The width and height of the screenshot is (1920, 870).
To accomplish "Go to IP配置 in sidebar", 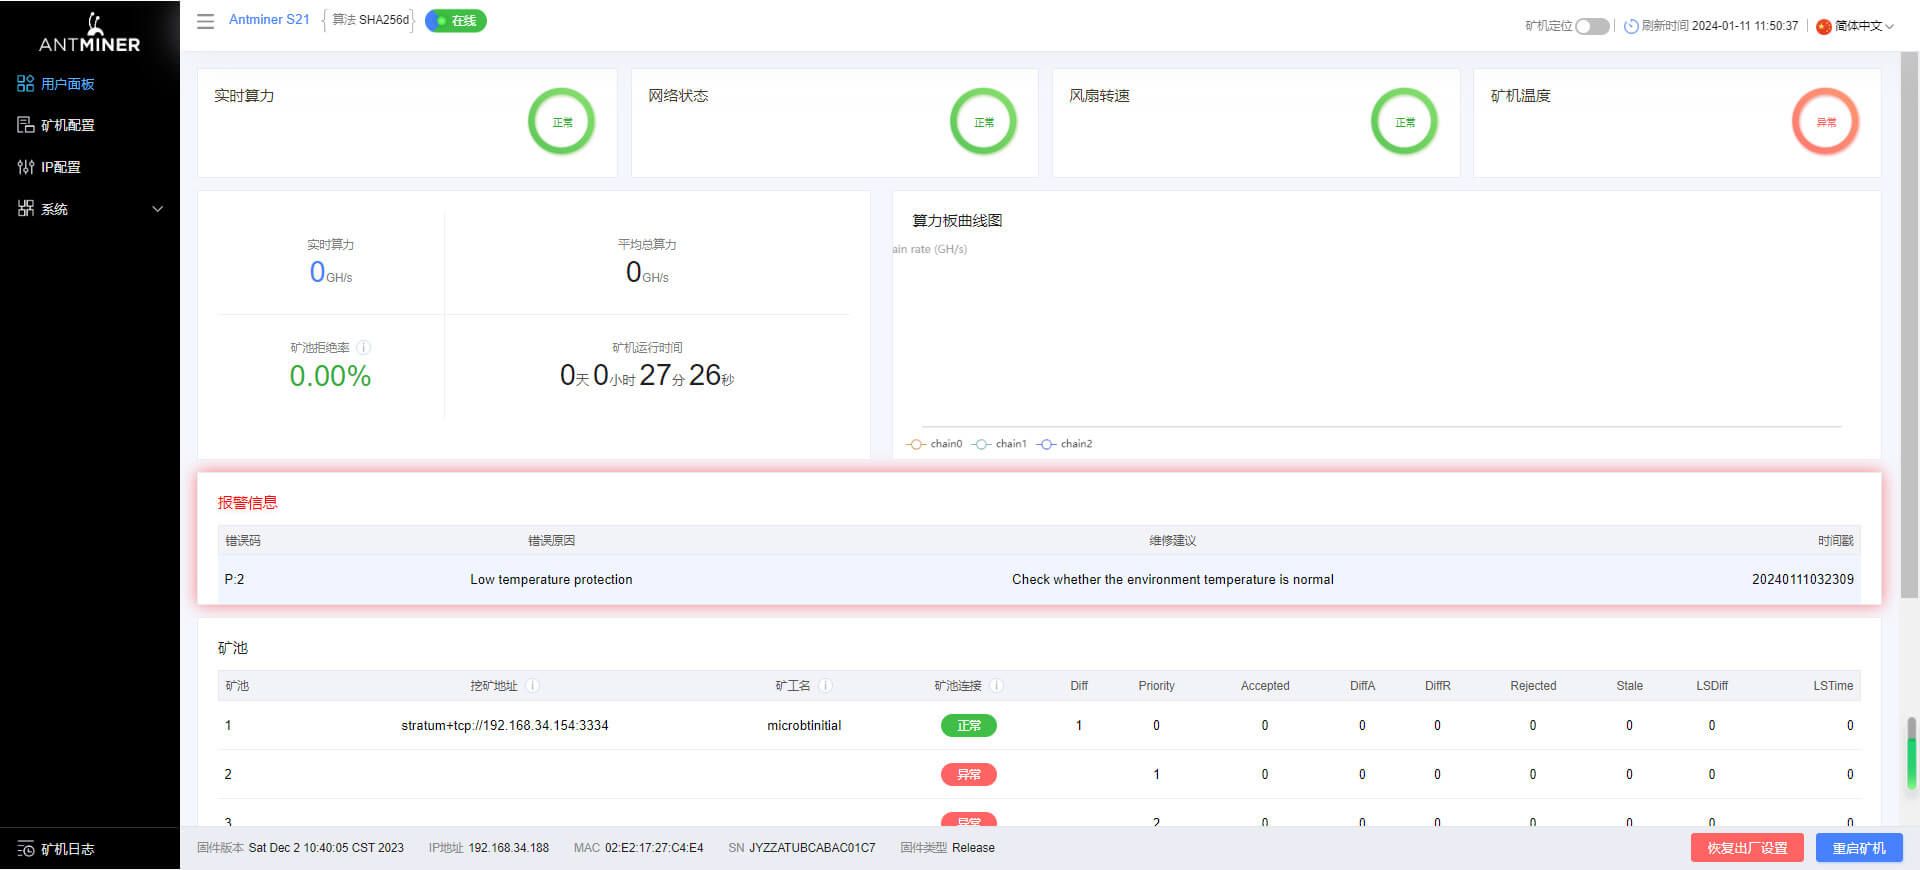I will coord(60,167).
